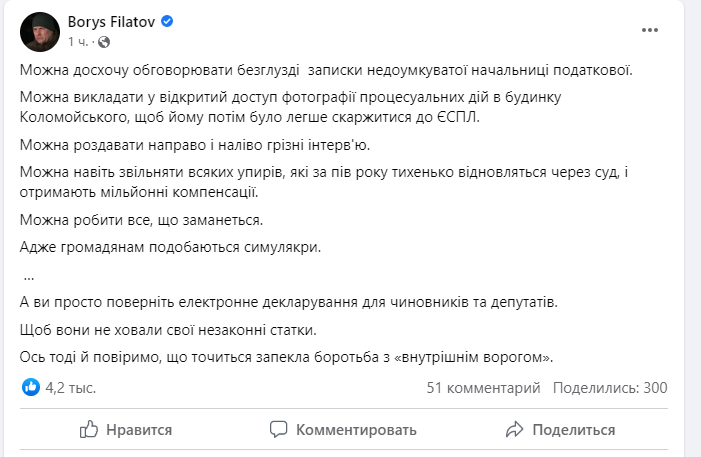Open the 'Поделились: 300' shares list
701x457 pixels.
[x=610, y=388]
